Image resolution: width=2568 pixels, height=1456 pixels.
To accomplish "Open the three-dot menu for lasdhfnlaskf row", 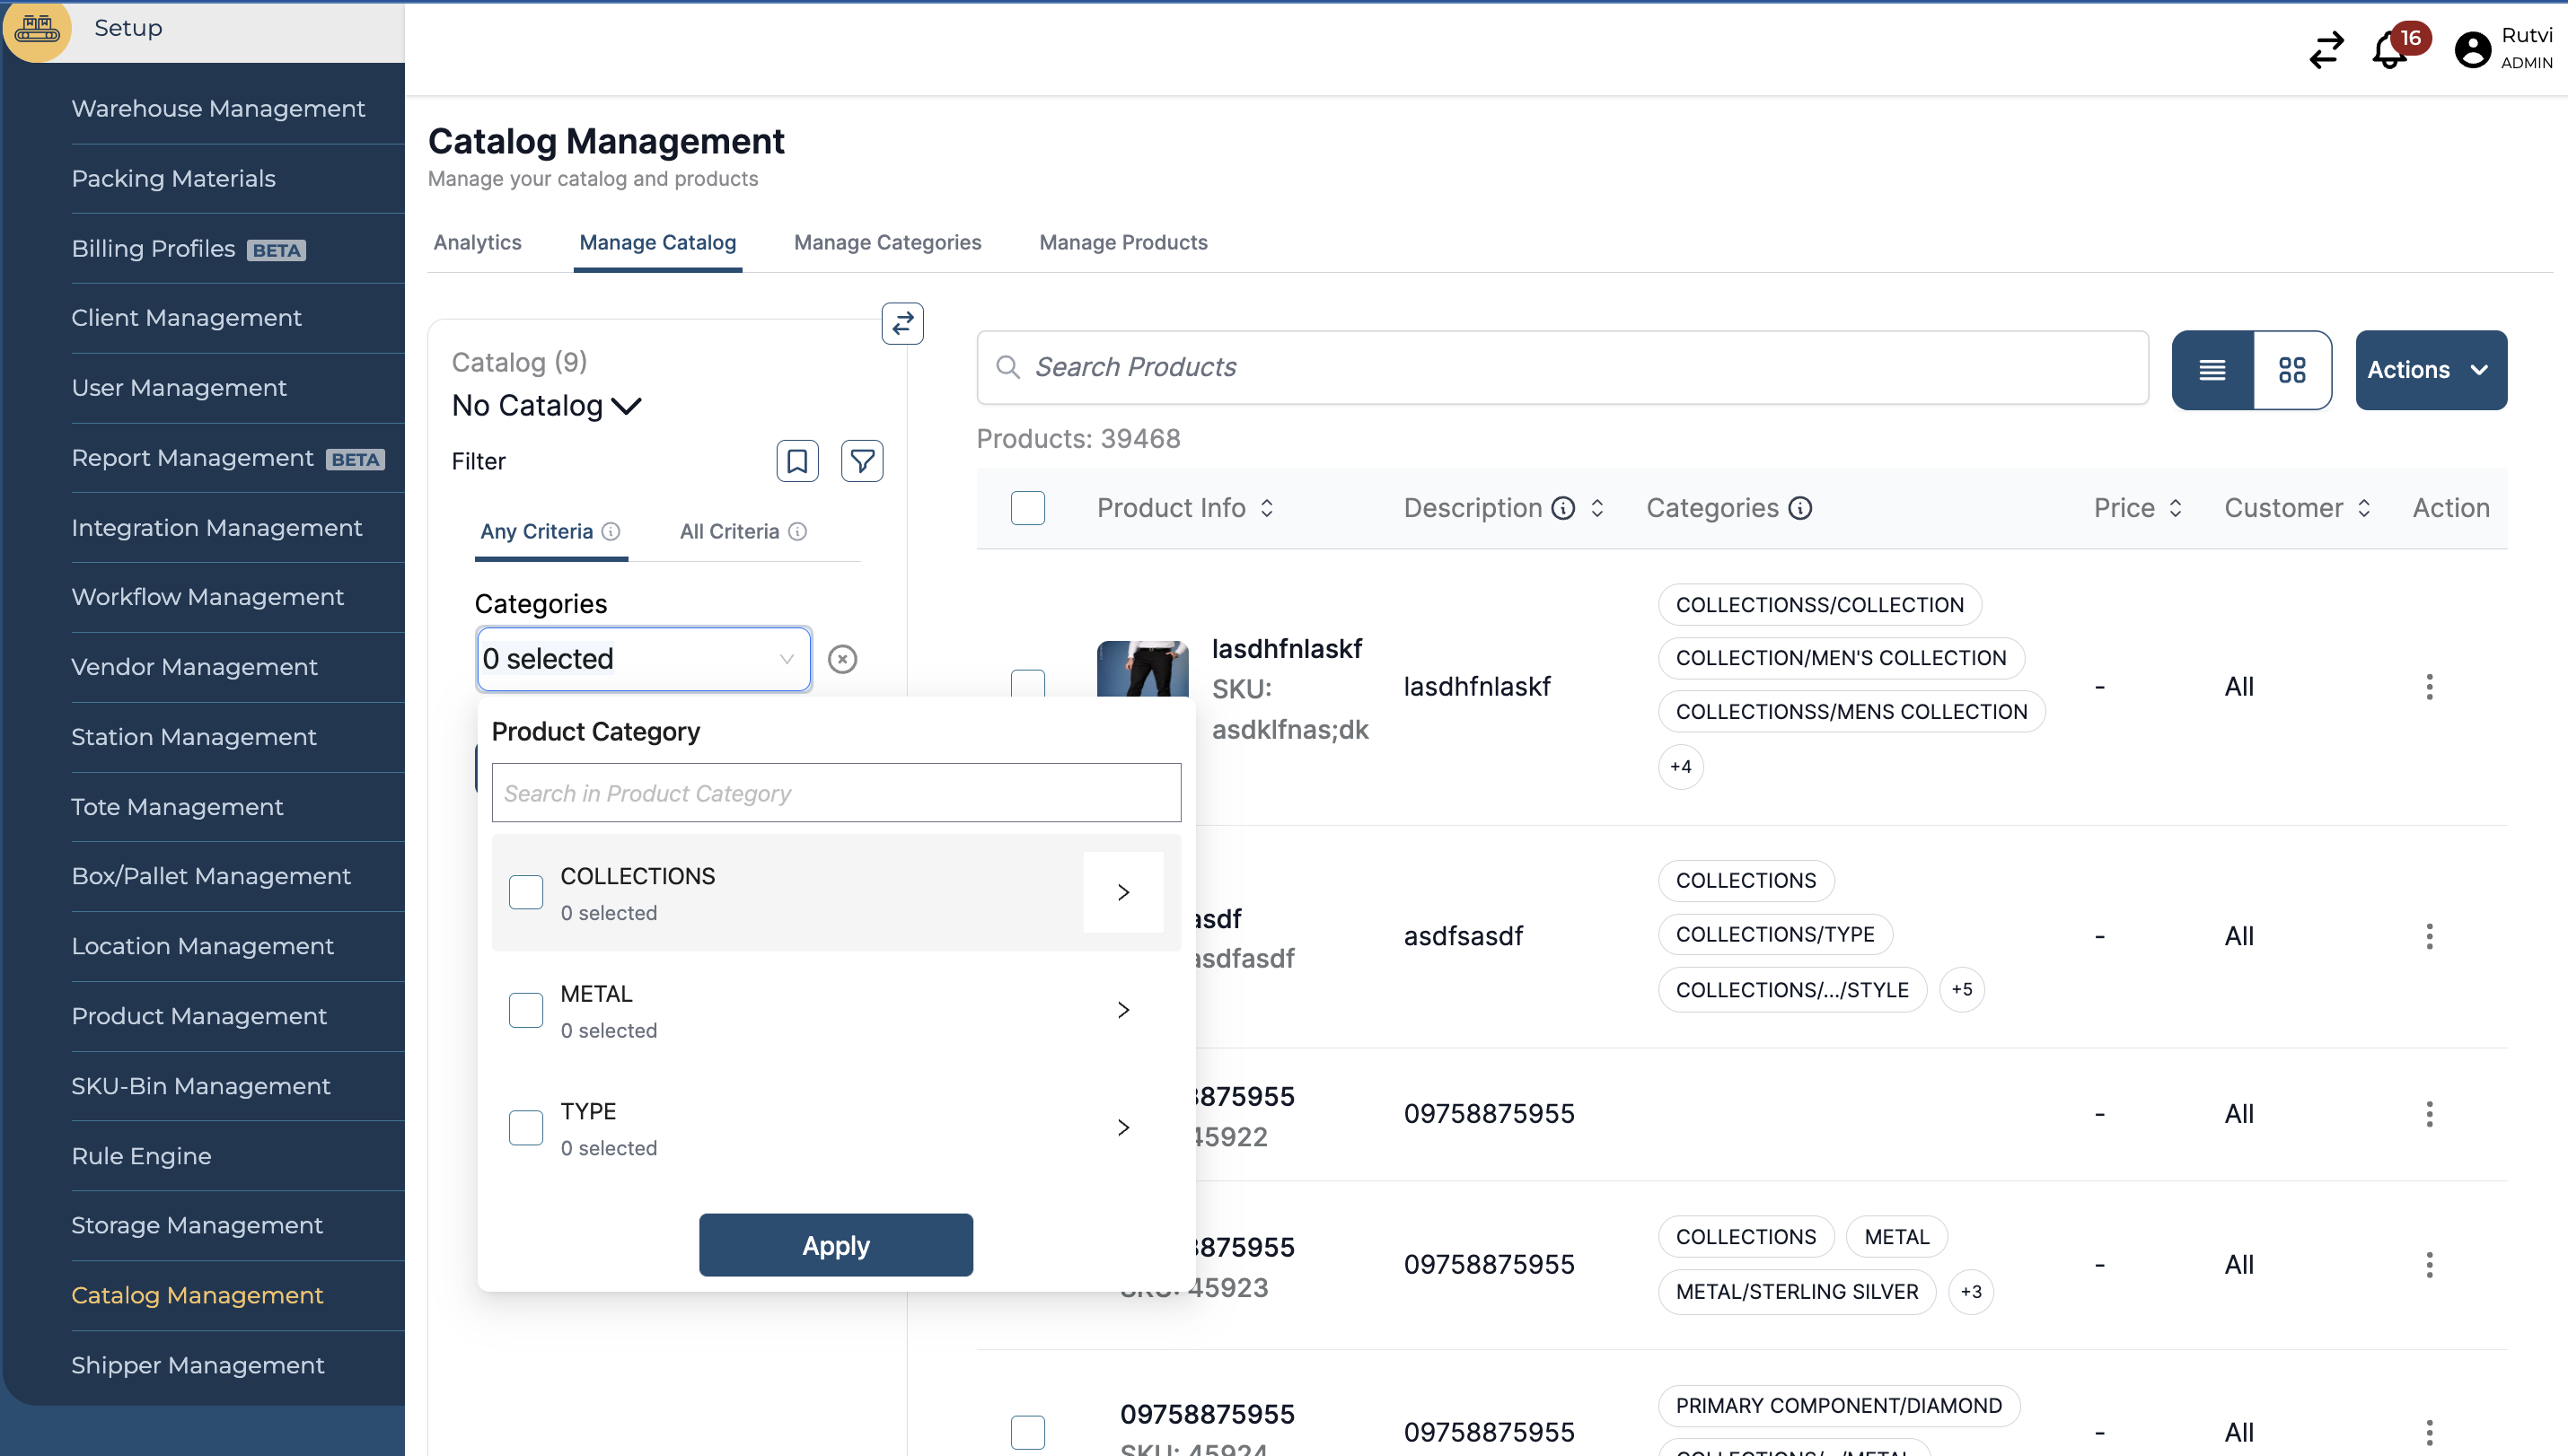I will [2429, 687].
